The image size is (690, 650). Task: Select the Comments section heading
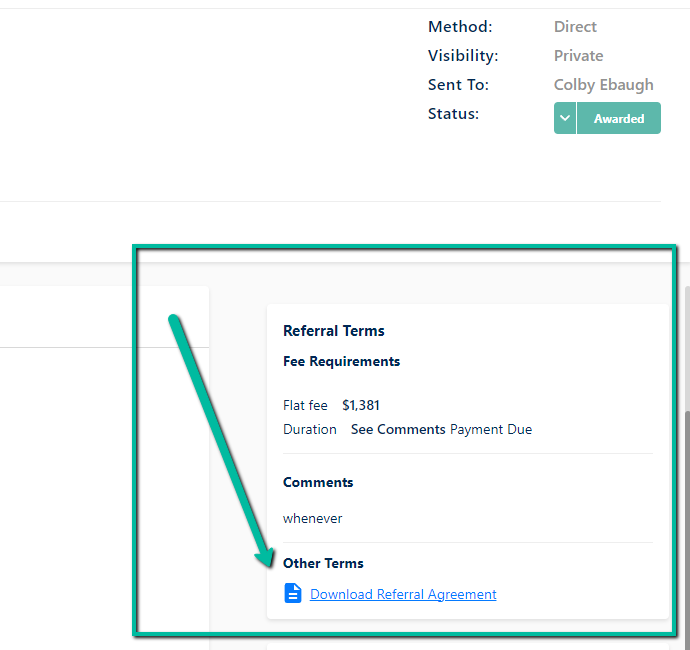(318, 482)
